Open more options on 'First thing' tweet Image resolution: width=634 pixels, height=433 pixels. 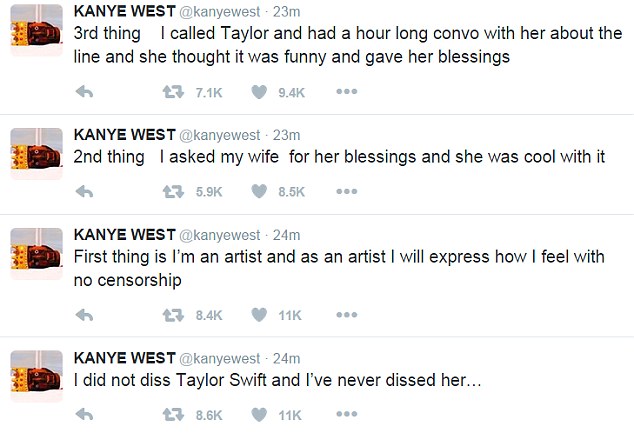click(347, 315)
